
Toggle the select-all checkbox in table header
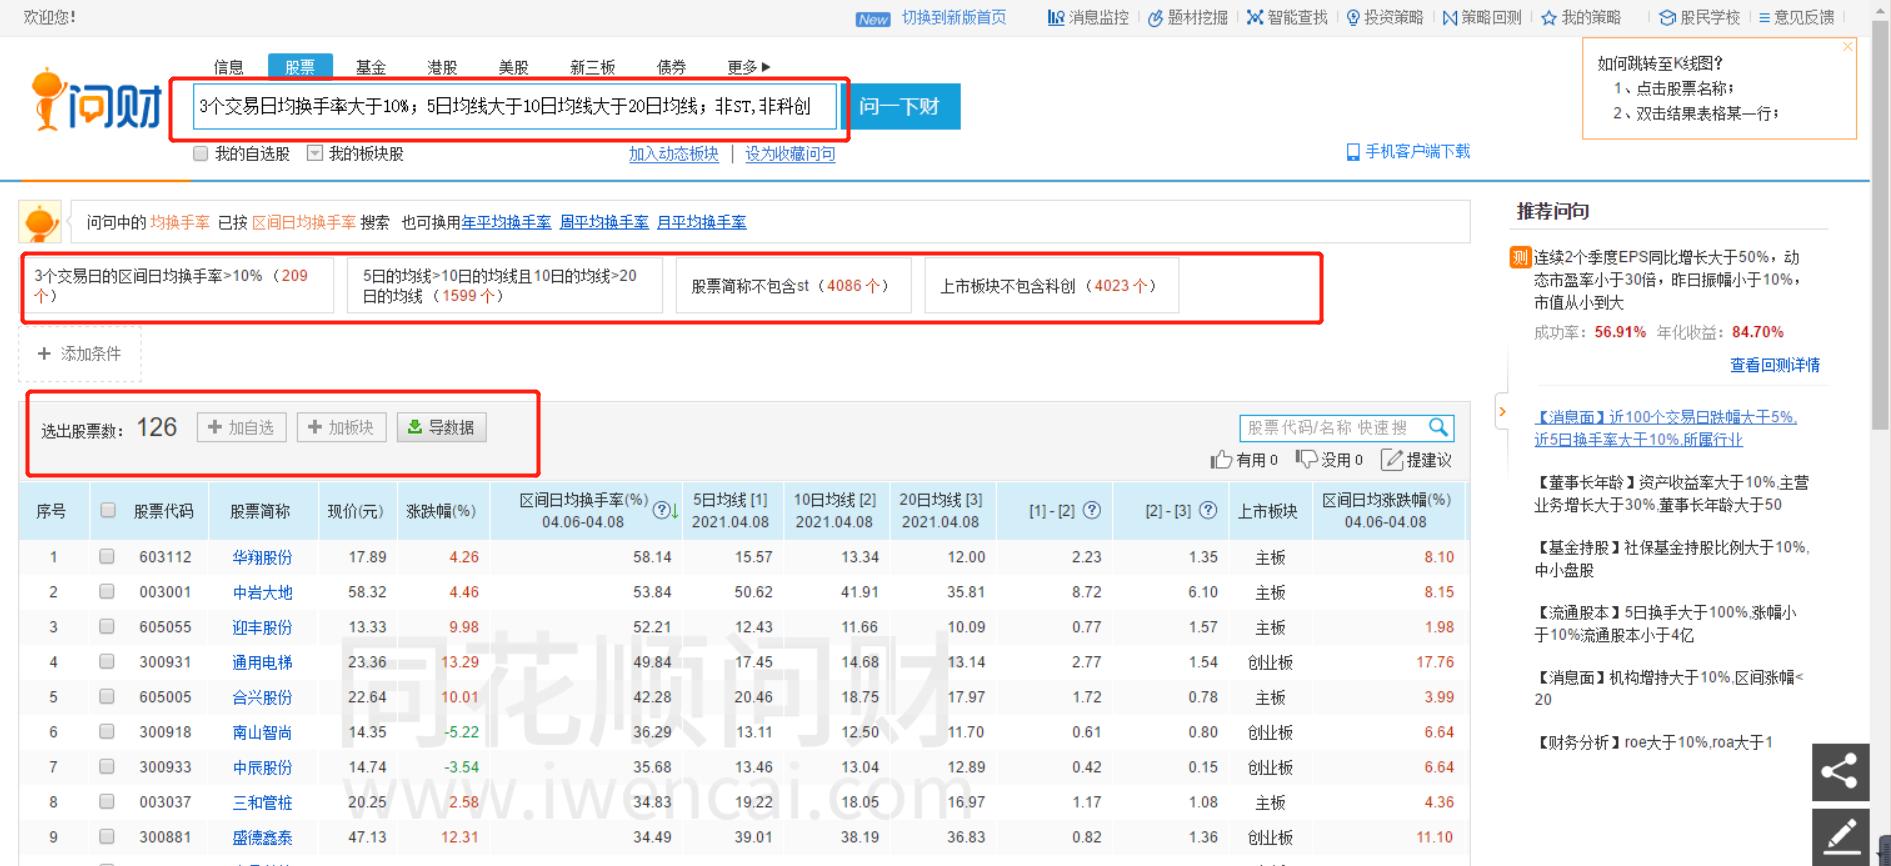[108, 510]
